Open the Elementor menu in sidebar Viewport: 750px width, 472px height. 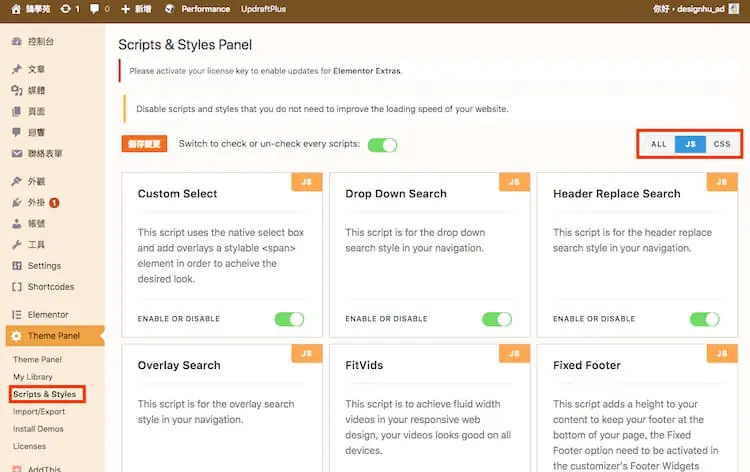pyautogui.click(x=48, y=314)
